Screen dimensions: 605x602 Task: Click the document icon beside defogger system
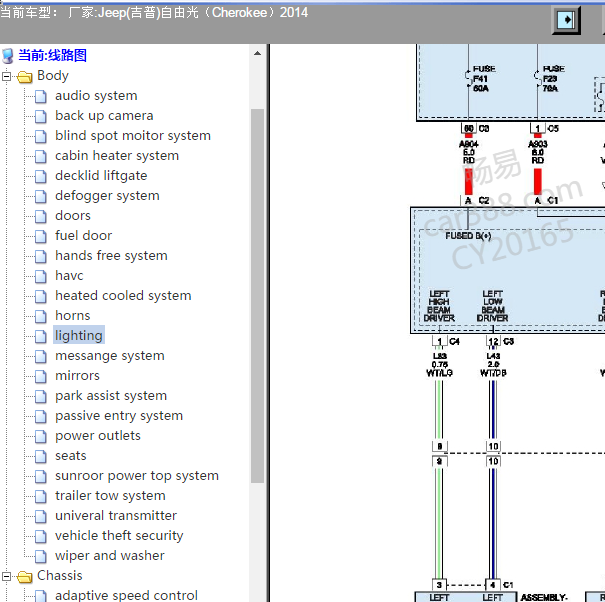pos(41,197)
